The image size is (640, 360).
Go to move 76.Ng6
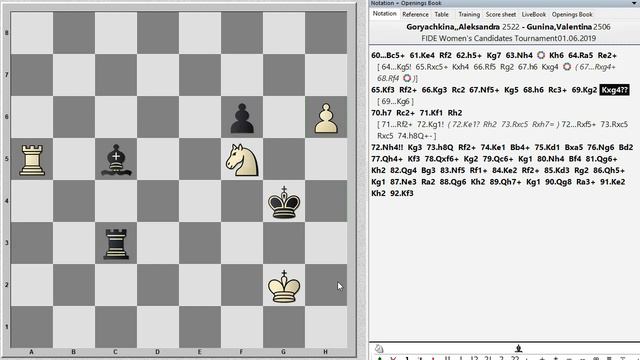(600, 147)
